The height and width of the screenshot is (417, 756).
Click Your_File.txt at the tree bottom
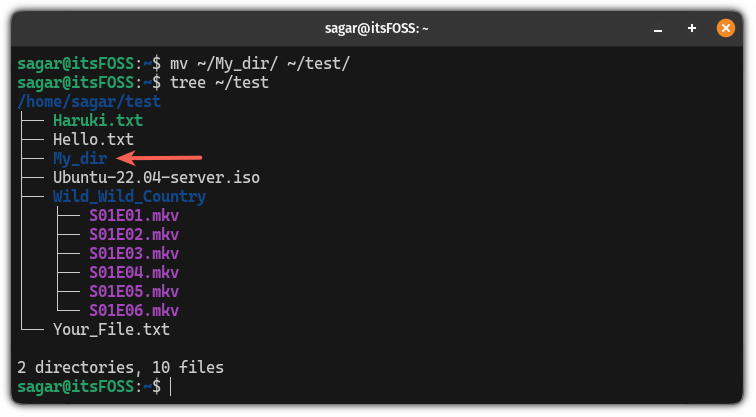click(x=111, y=329)
